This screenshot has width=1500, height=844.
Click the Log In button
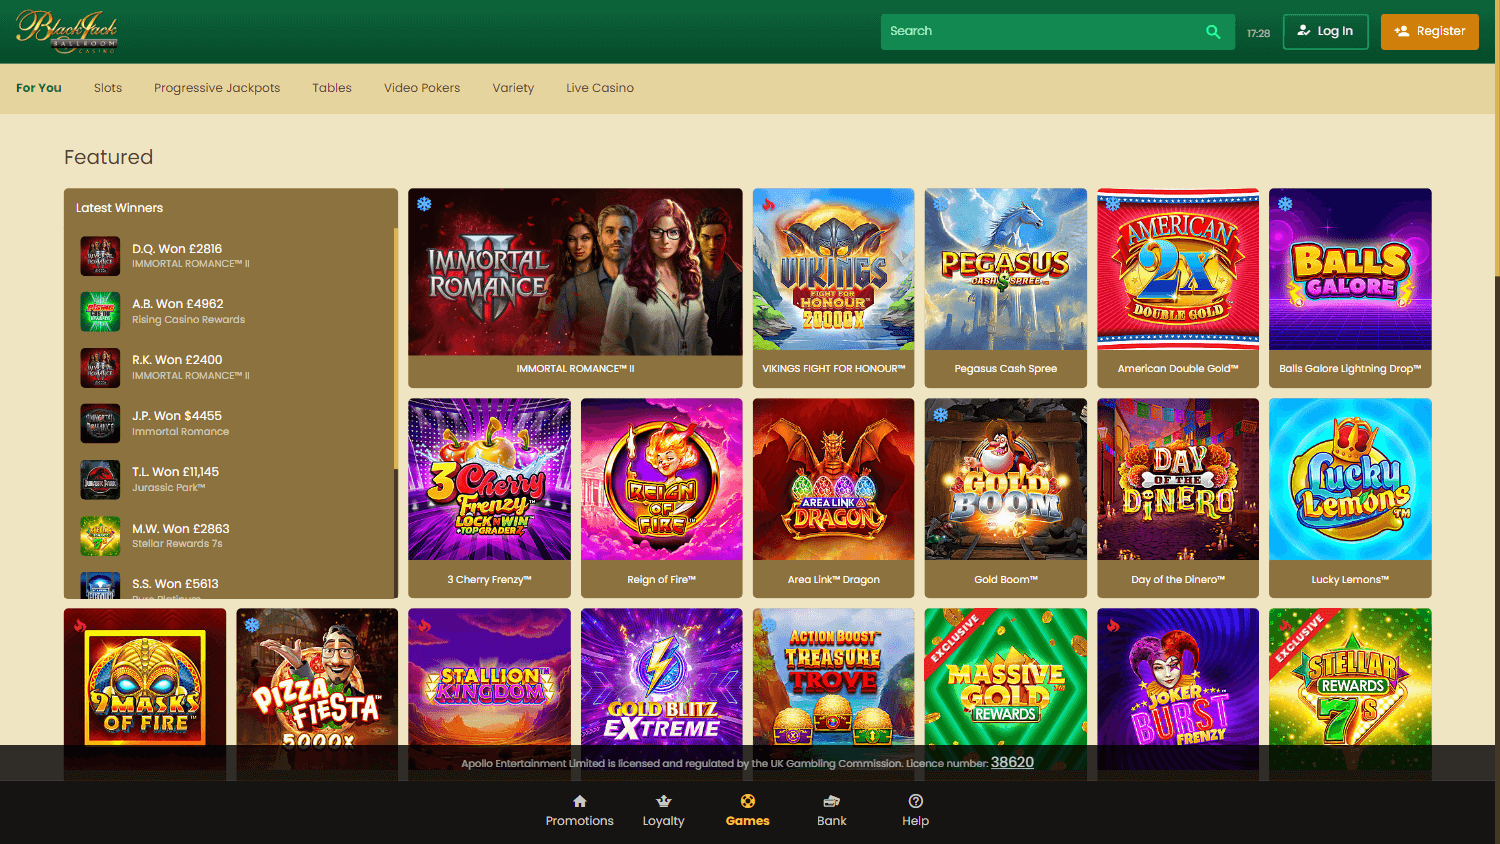1326,32
